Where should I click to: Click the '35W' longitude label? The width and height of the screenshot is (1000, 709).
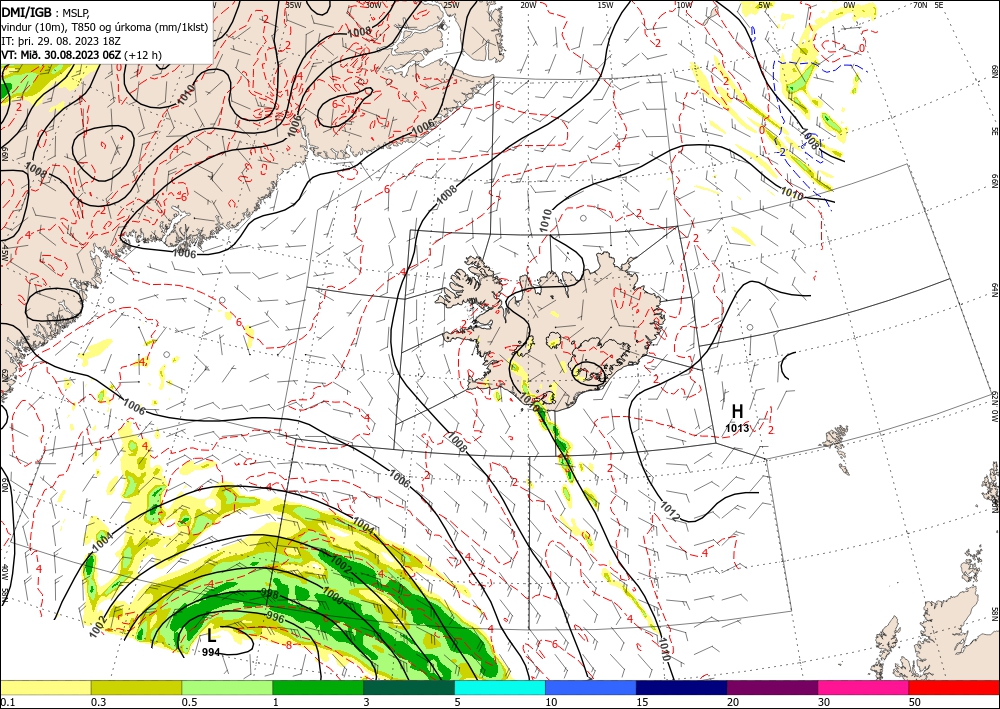click(x=293, y=5)
